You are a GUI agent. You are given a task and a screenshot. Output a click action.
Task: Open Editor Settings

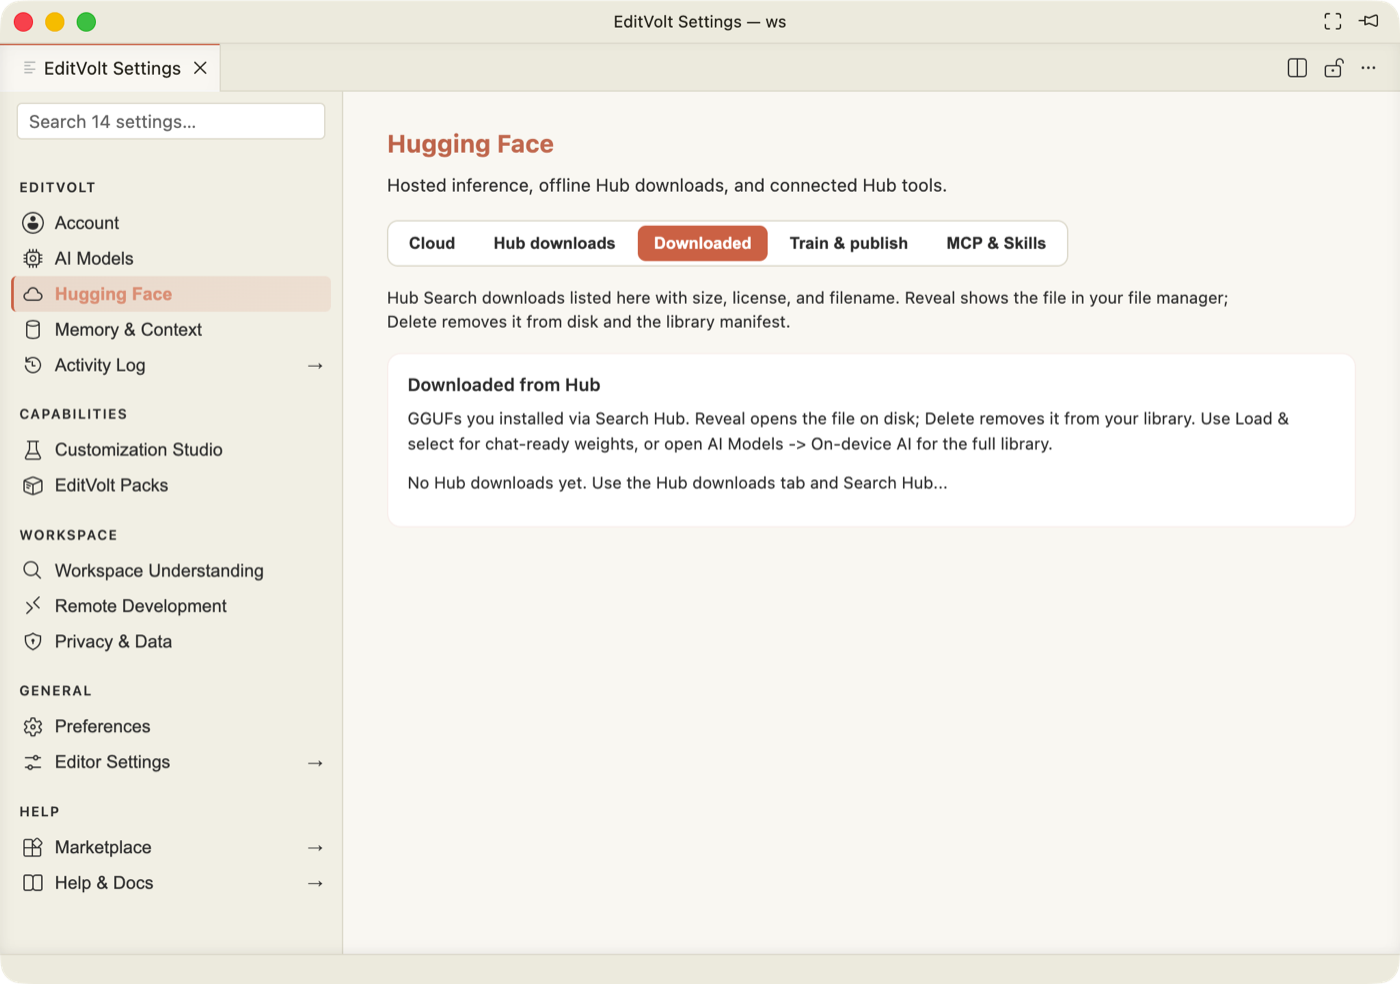click(x=171, y=762)
